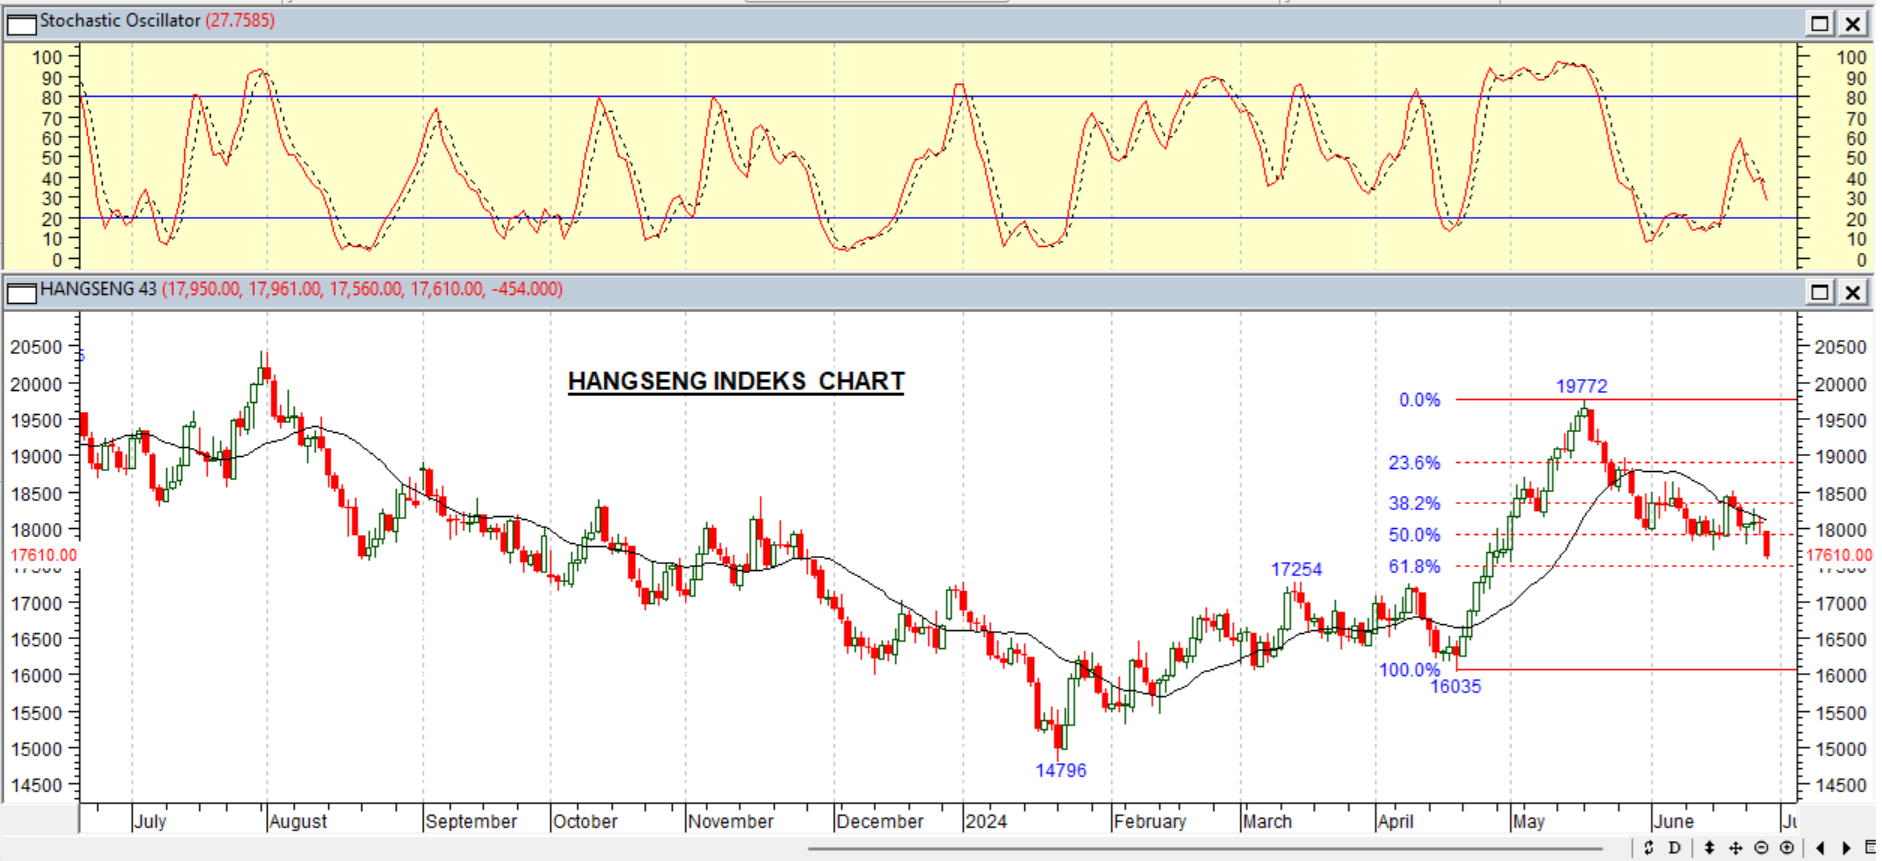Click the four-way pan arrows icon
The image size is (1882, 861).
[x=1736, y=848]
